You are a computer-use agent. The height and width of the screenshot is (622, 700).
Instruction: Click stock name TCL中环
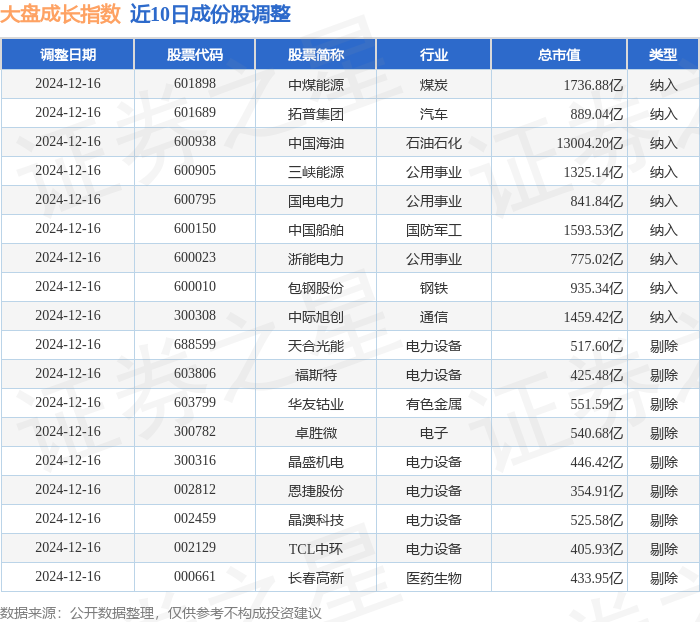point(316,549)
